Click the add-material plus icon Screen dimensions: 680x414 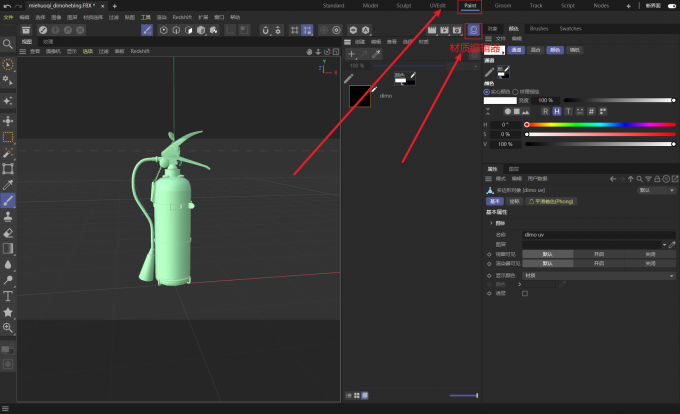coord(351,54)
